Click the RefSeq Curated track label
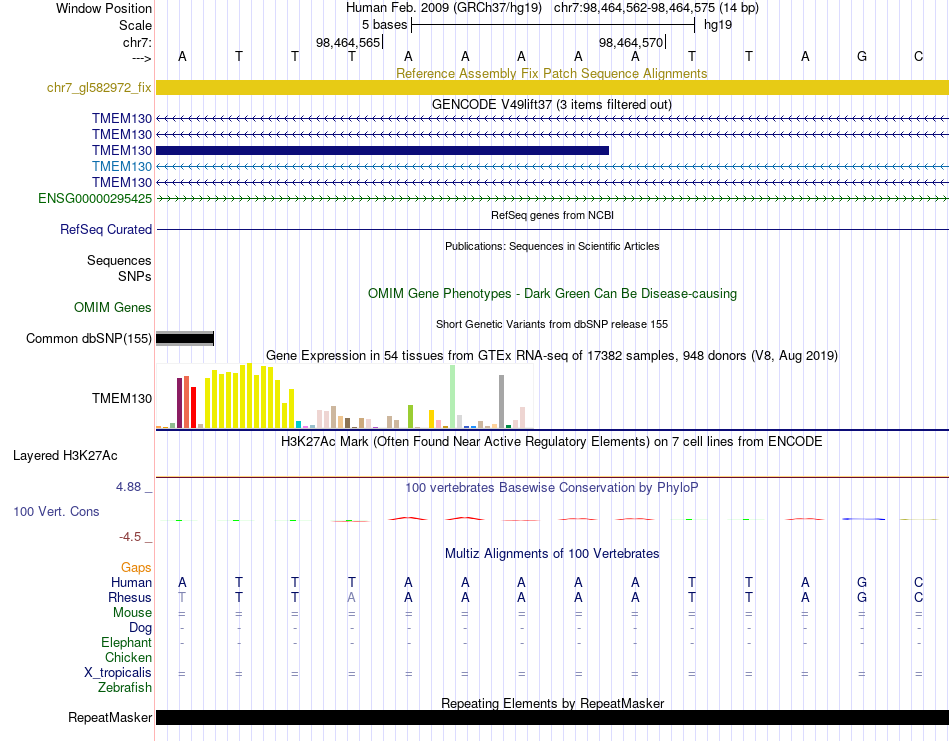 click(x=105, y=229)
